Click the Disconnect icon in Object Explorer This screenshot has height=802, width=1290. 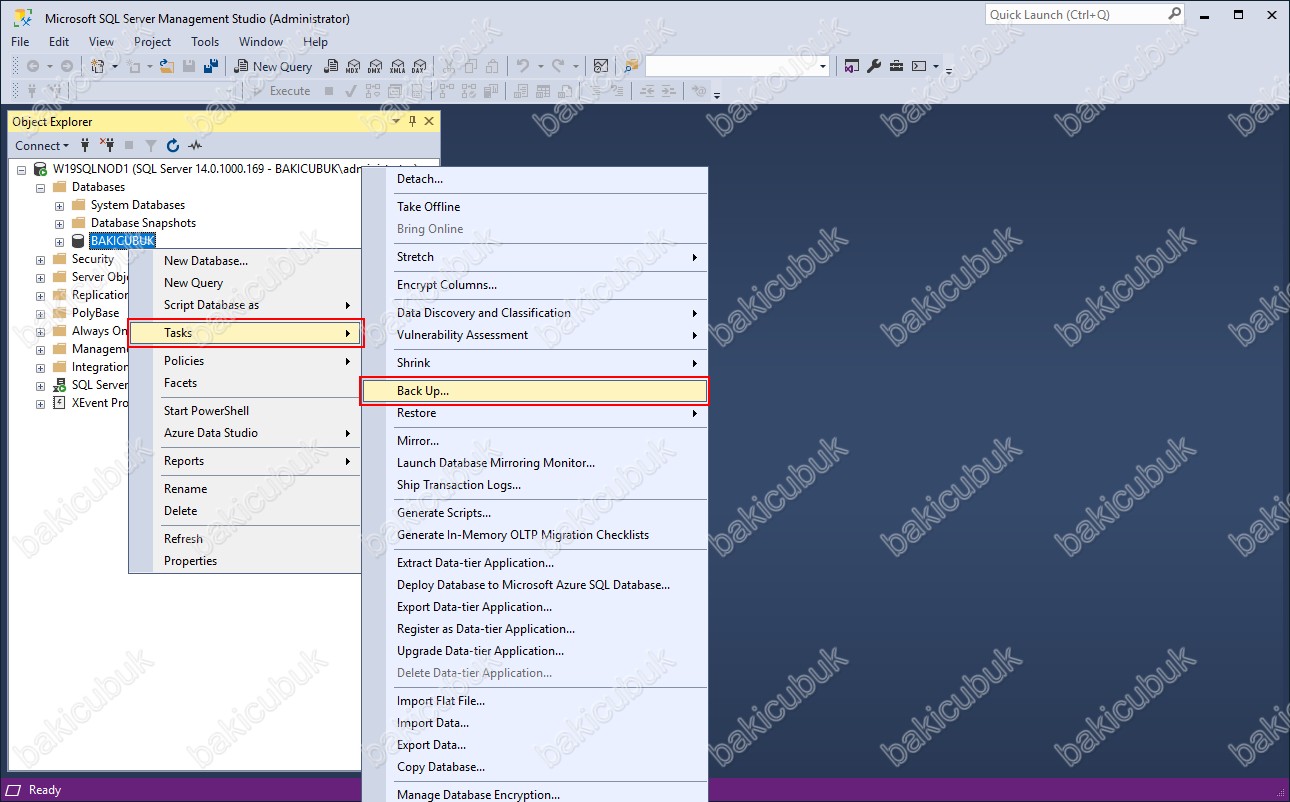coord(107,145)
